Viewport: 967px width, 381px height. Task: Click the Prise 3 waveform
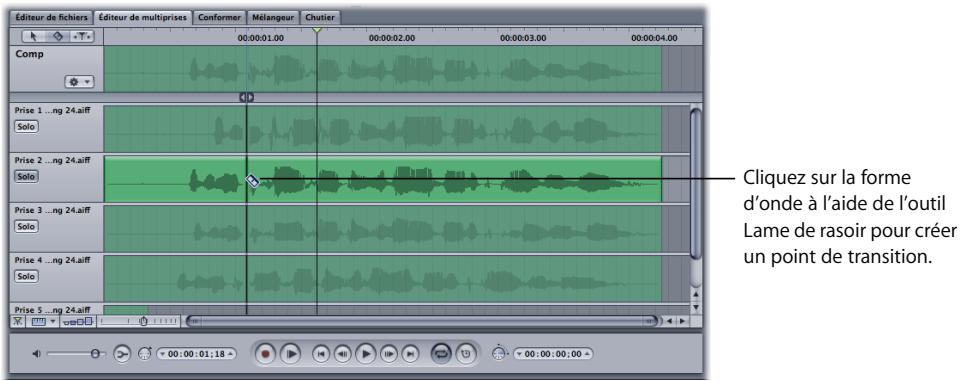[x=382, y=229]
